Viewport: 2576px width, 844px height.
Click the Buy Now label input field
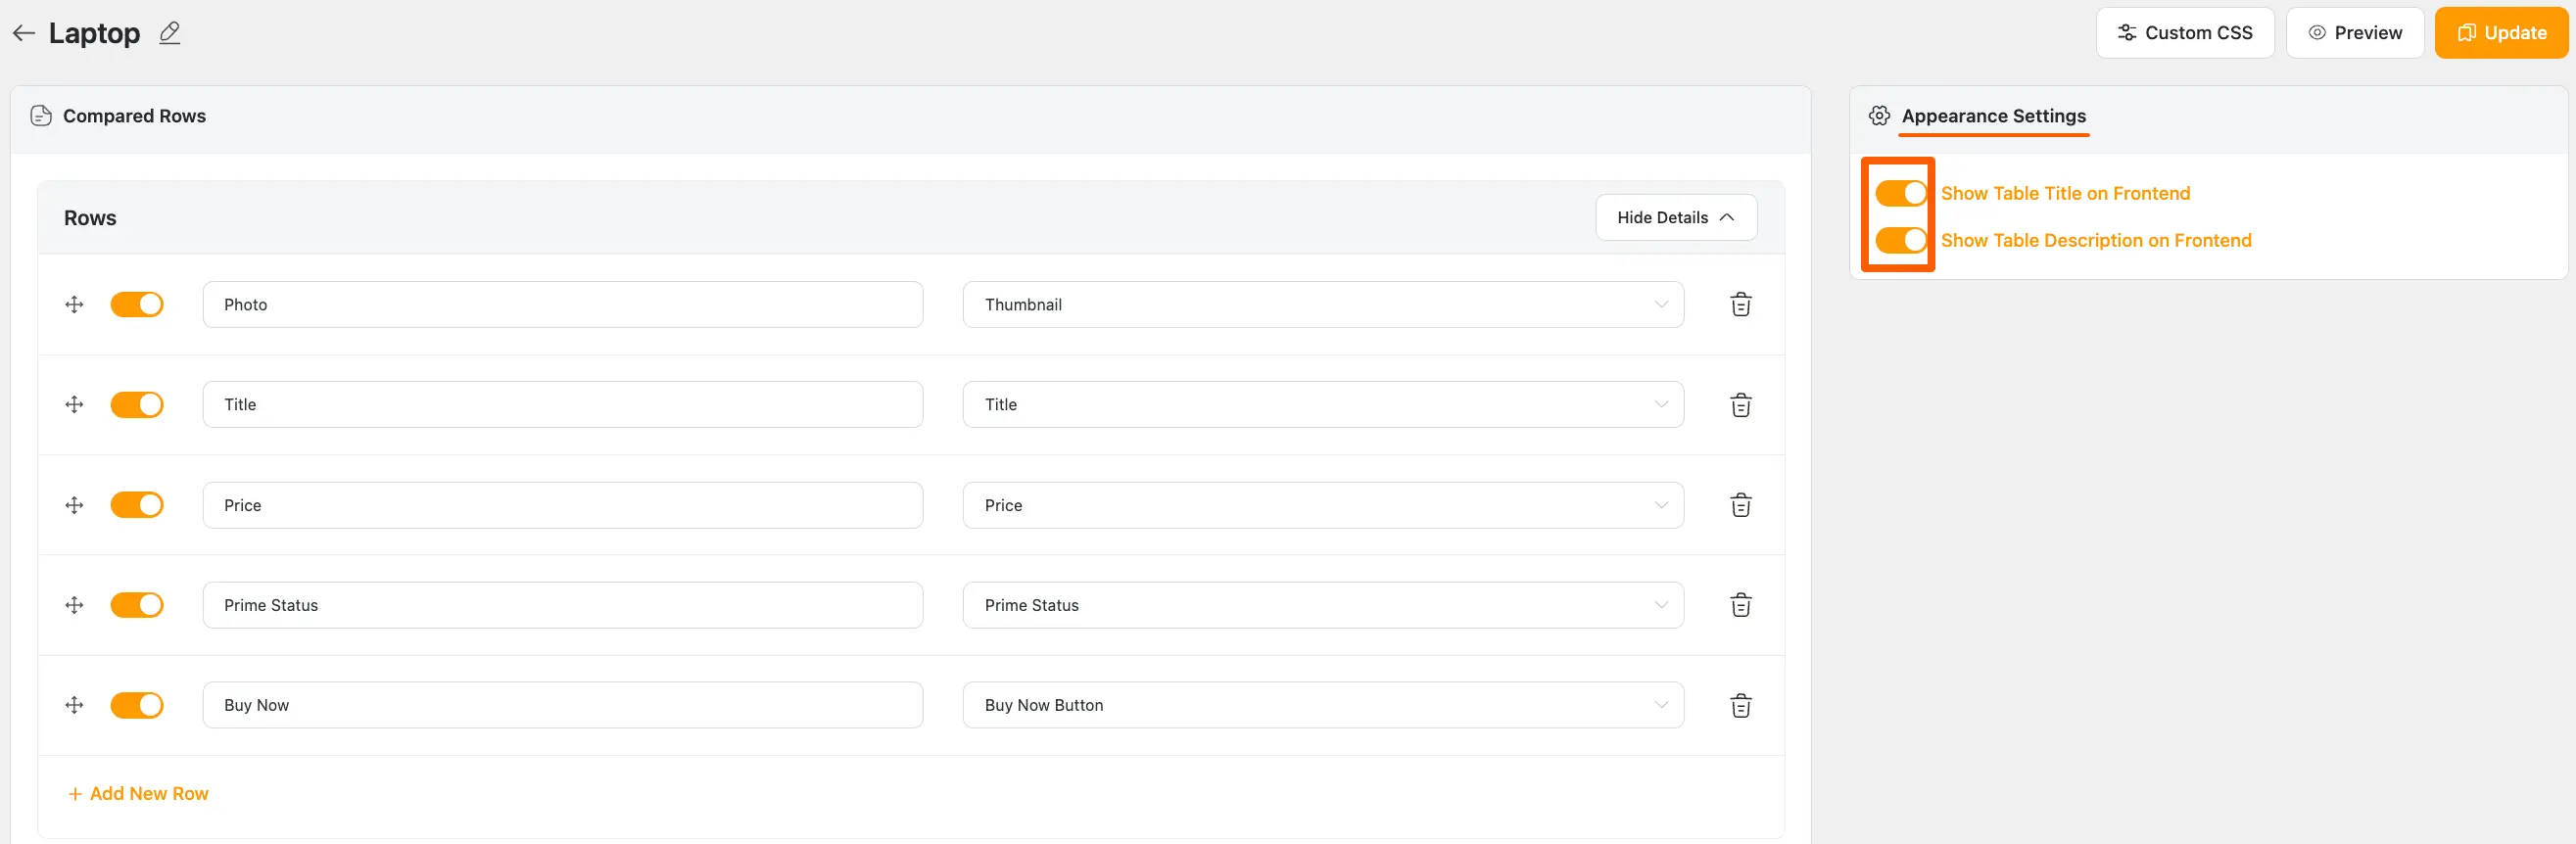[562, 705]
